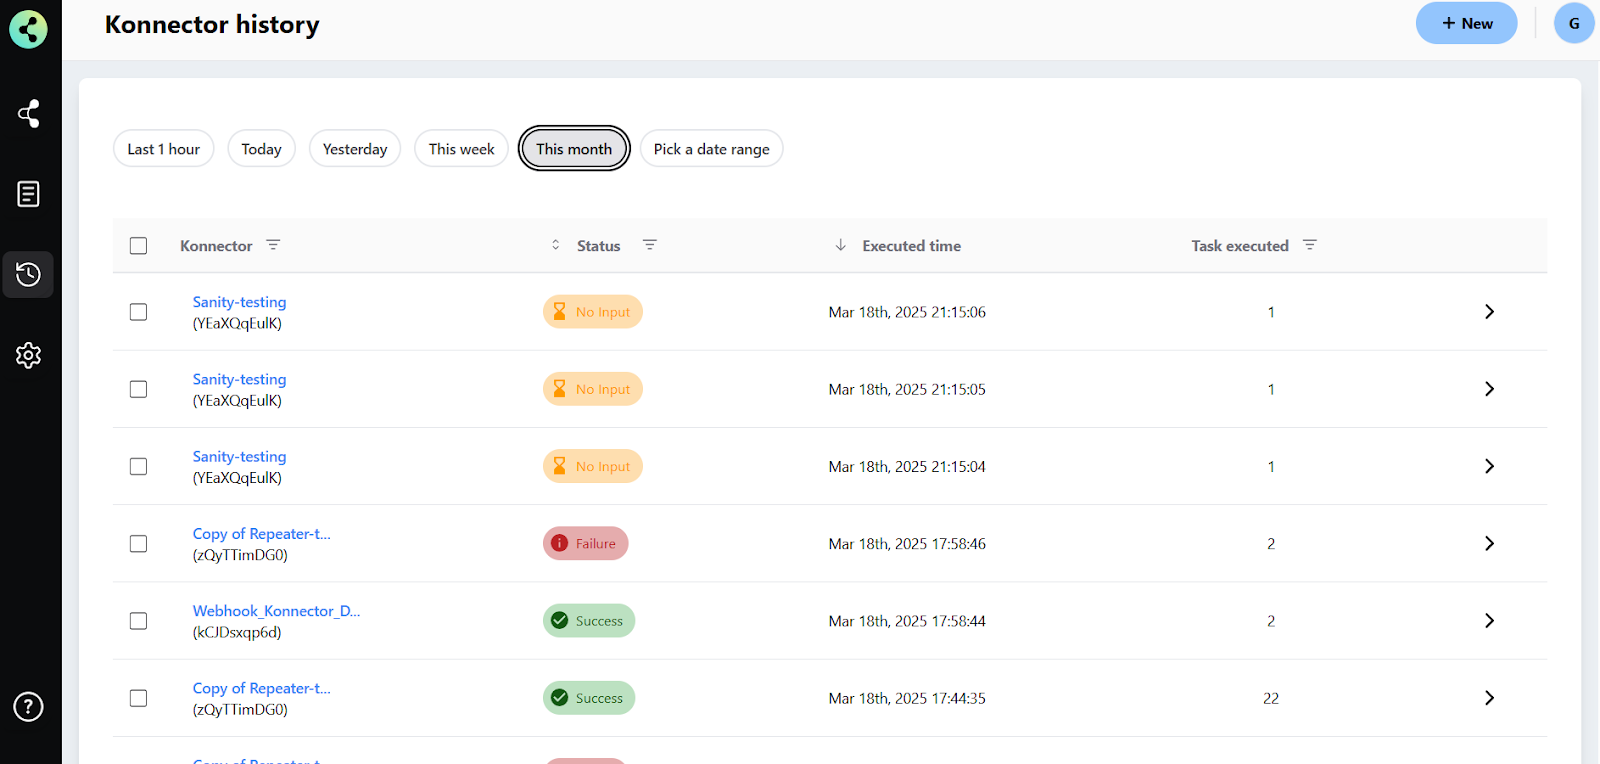The width and height of the screenshot is (1600, 764).
Task: Click the Status column header label
Action: click(x=598, y=246)
